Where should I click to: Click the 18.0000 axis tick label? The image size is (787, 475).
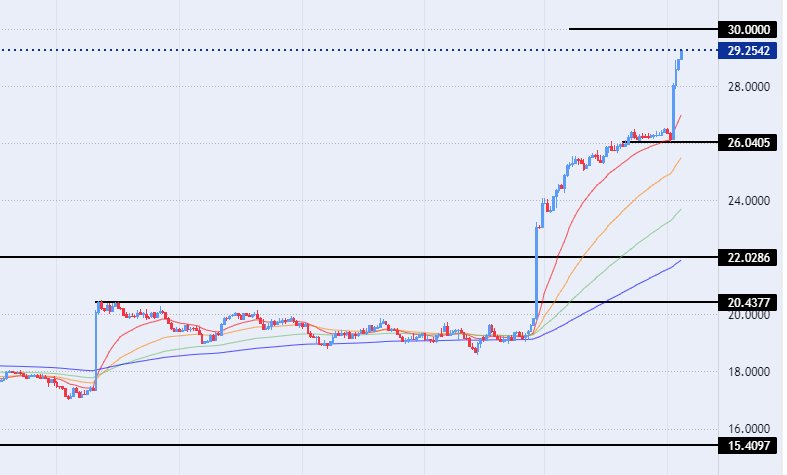coord(747,372)
